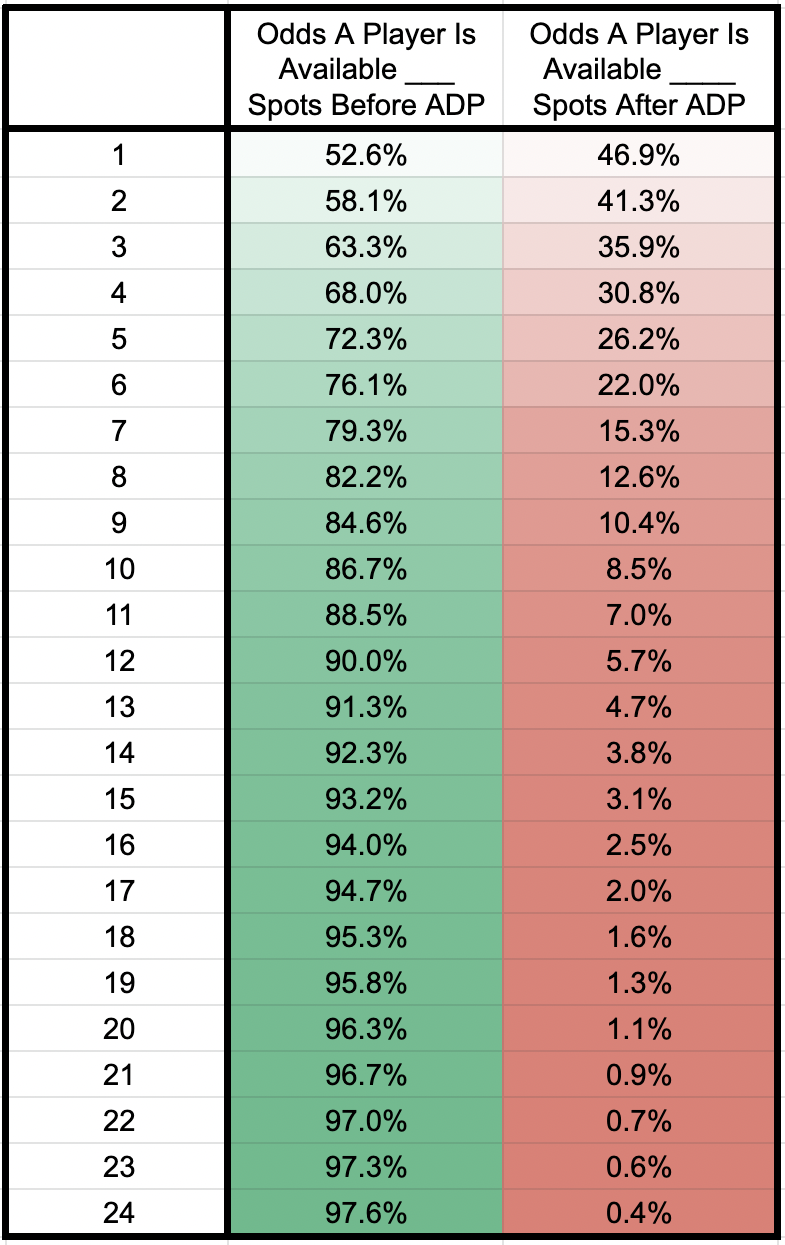The height and width of the screenshot is (1245, 785).
Task: Click the cell showing 2.0%
Action: click(638, 891)
